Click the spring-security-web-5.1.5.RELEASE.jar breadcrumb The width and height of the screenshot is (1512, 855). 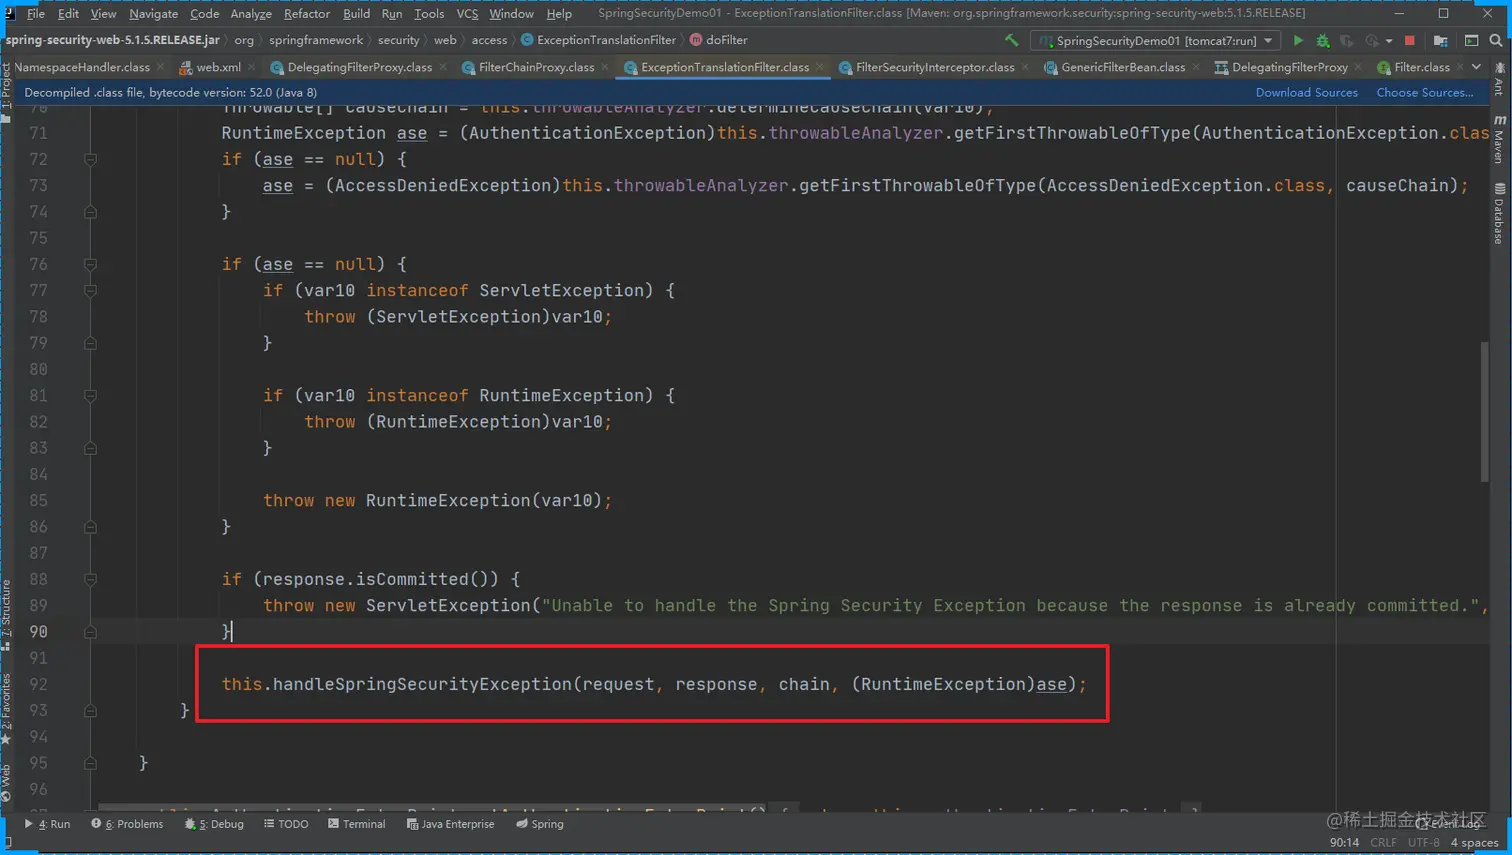click(x=112, y=40)
